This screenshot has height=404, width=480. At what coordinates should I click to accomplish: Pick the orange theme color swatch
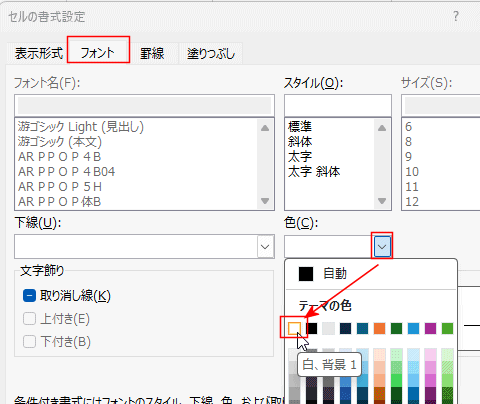tap(379, 328)
